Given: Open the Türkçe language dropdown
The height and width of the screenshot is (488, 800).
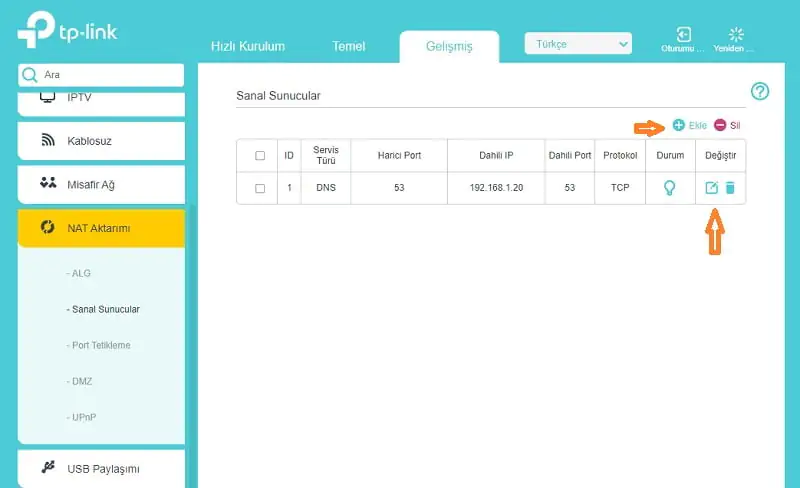Looking at the screenshot, I should click(578, 44).
